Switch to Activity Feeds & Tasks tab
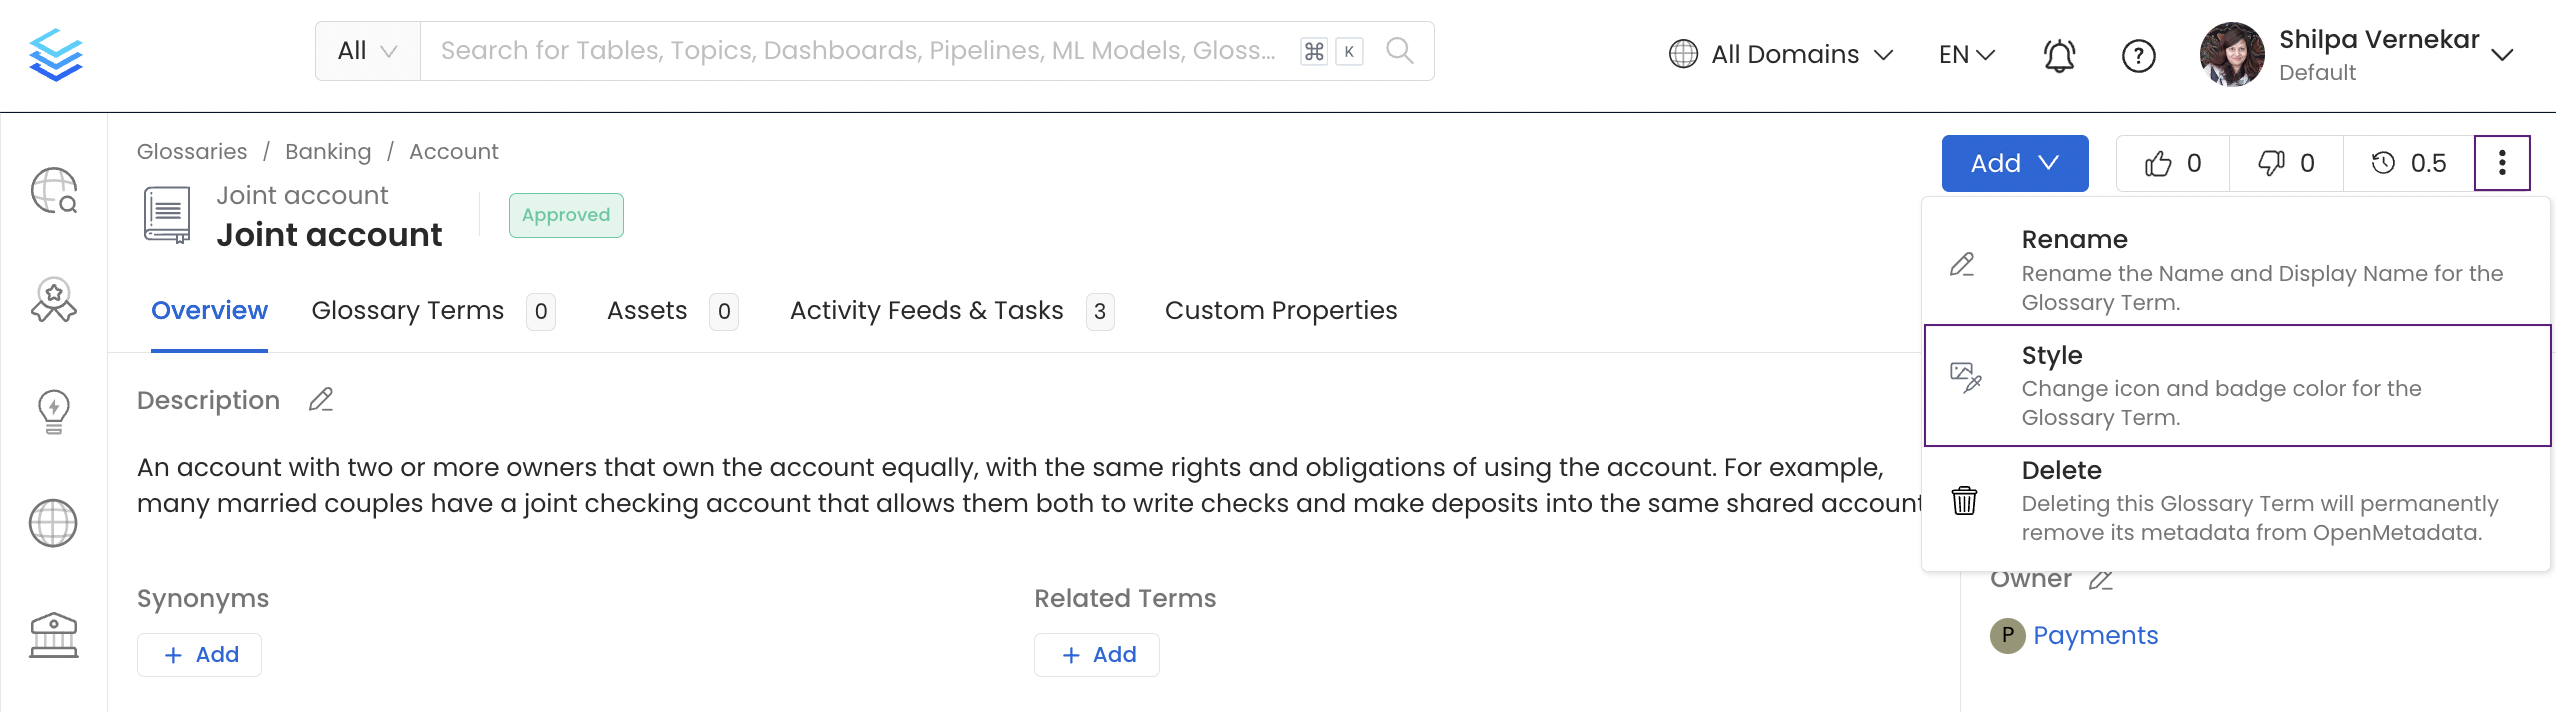The width and height of the screenshot is (2556, 712). click(x=926, y=311)
